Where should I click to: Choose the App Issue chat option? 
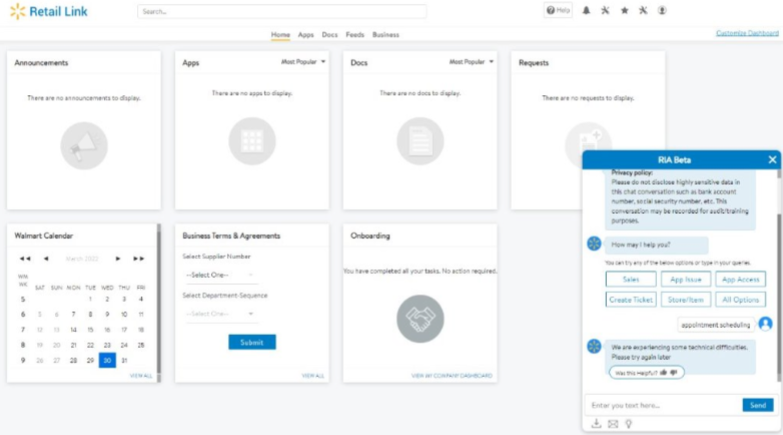pyautogui.click(x=686, y=279)
